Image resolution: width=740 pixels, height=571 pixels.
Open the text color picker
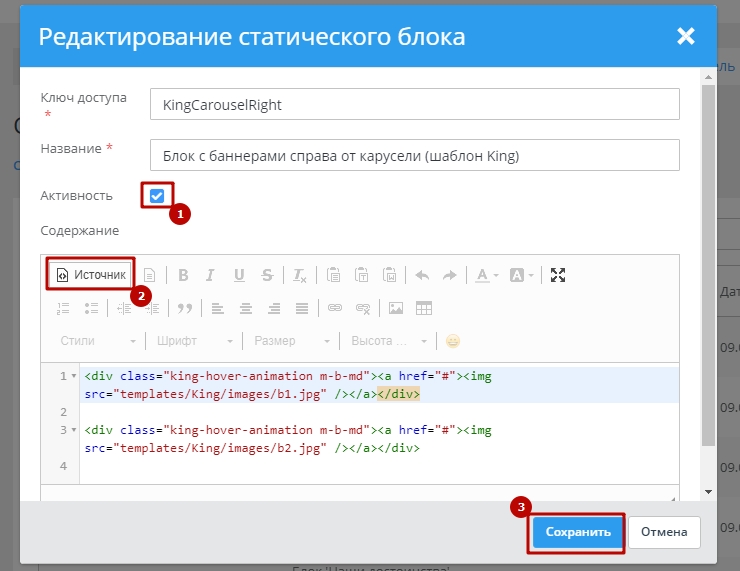[486, 275]
